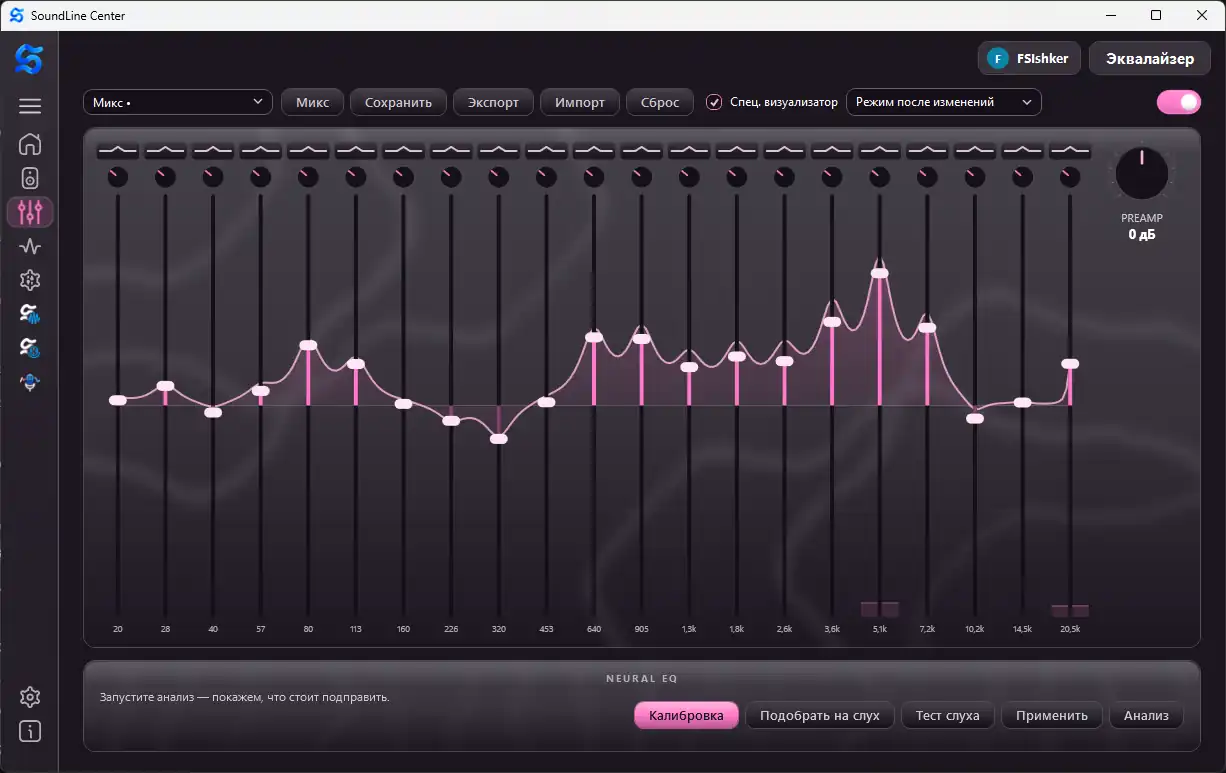
Task: Toggle the Спец. визуализатор checkbox
Action: pos(714,102)
